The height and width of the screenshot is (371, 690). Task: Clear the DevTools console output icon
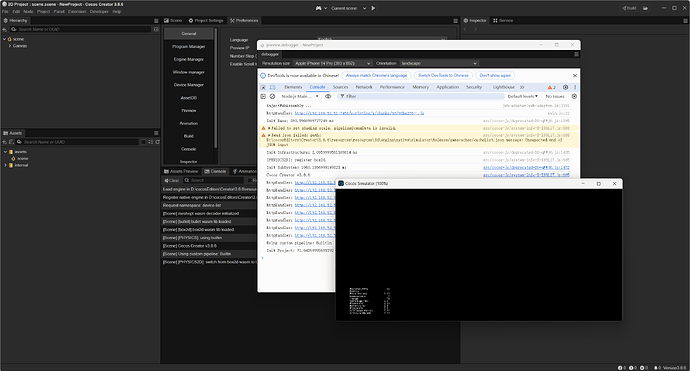pos(272,96)
